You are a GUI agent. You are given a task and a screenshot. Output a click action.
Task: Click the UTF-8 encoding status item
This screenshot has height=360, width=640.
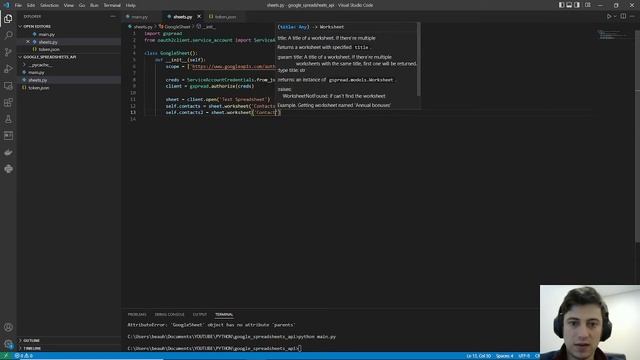tap(524, 356)
